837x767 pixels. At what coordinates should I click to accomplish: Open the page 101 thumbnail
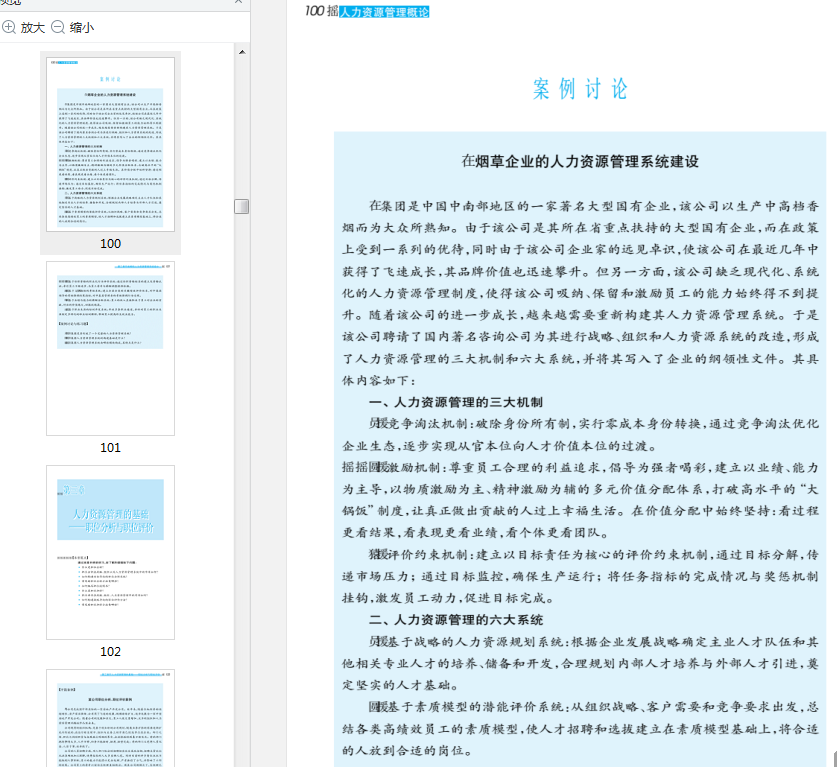[110, 349]
